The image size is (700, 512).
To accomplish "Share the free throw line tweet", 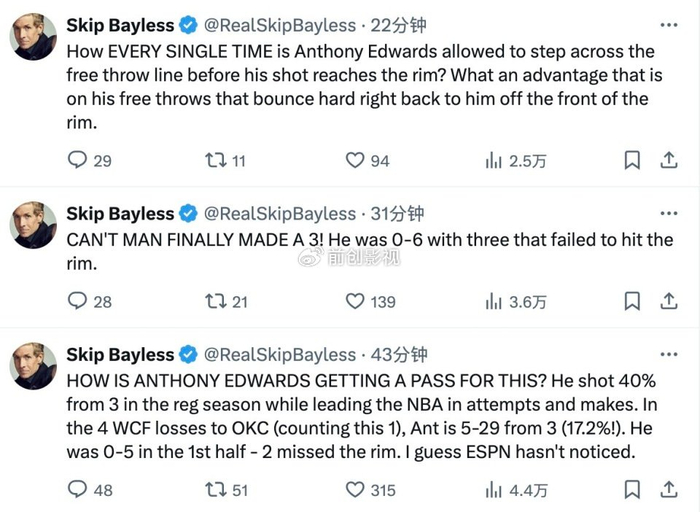I will coord(668,160).
